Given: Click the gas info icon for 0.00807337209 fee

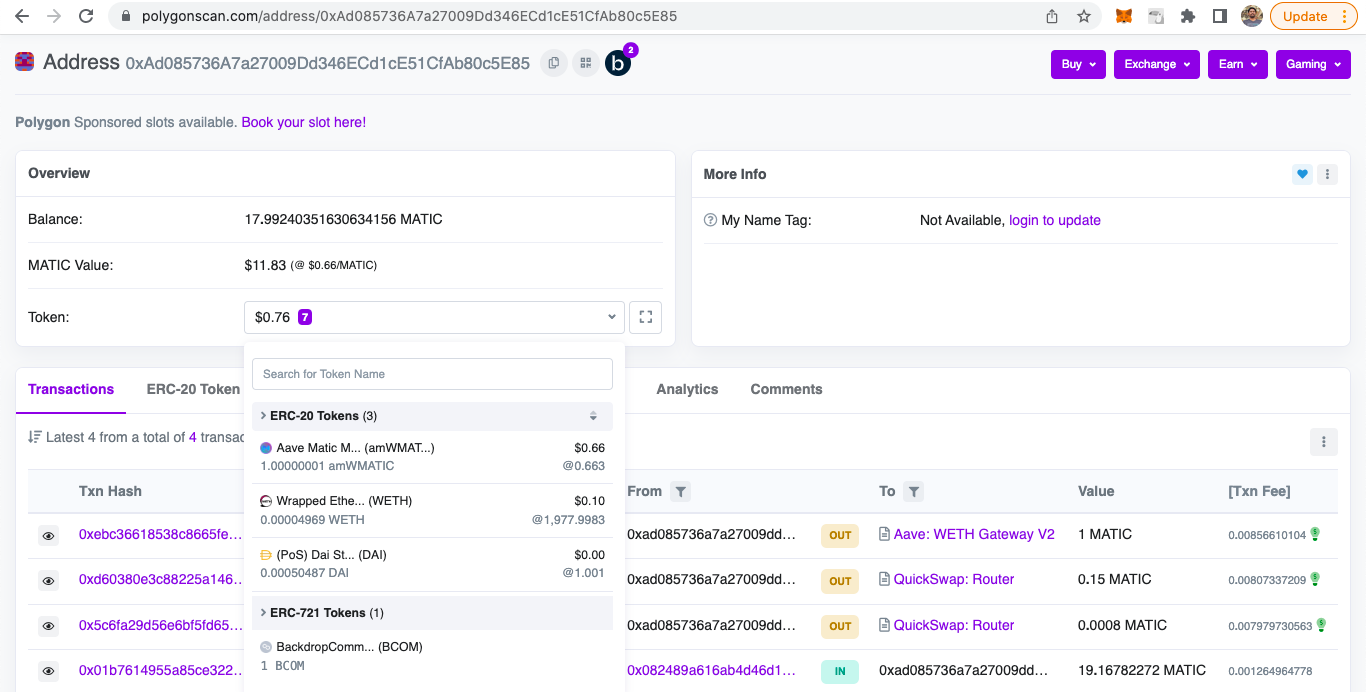Looking at the screenshot, I should 1315,579.
